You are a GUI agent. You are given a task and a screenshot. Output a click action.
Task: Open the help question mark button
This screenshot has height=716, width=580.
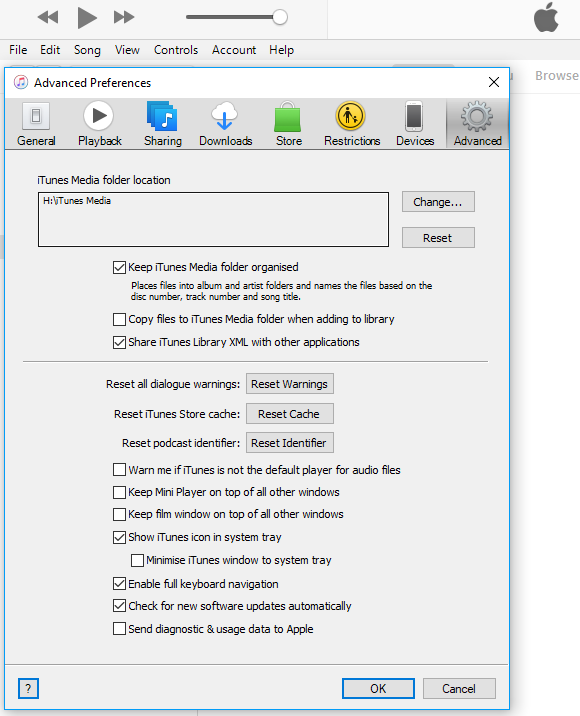click(x=28, y=688)
